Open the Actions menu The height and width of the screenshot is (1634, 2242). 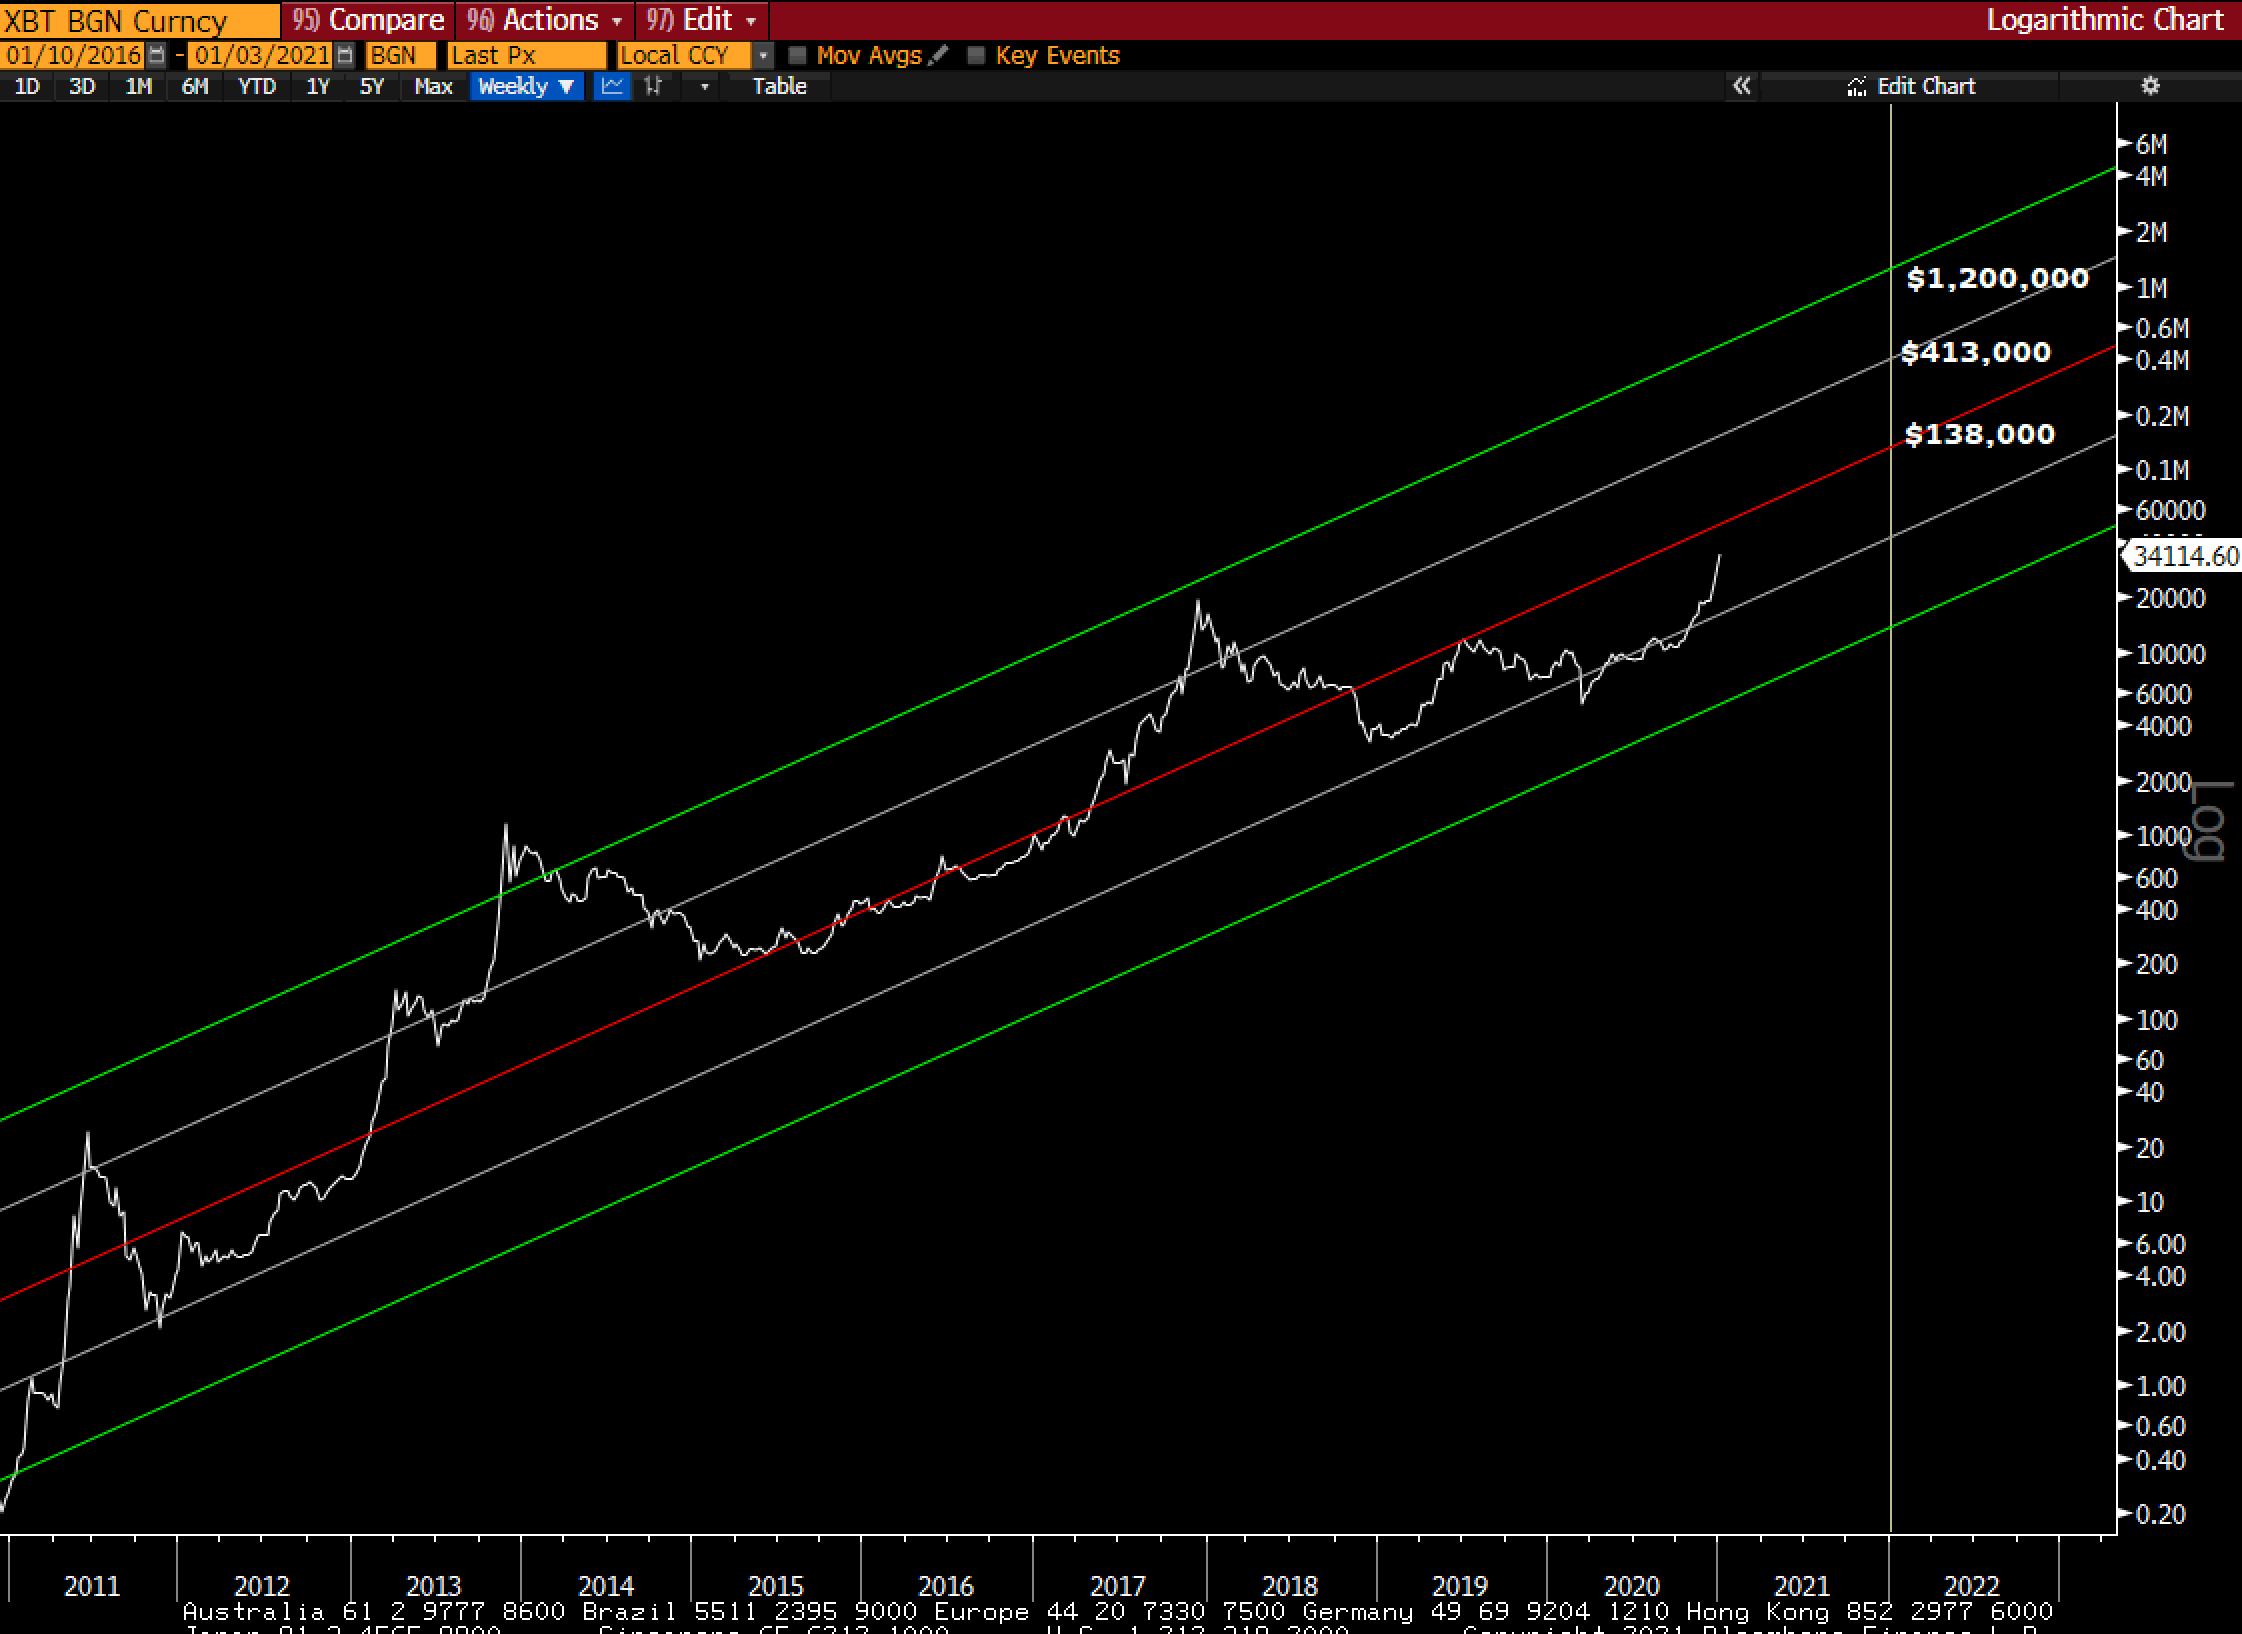click(546, 20)
